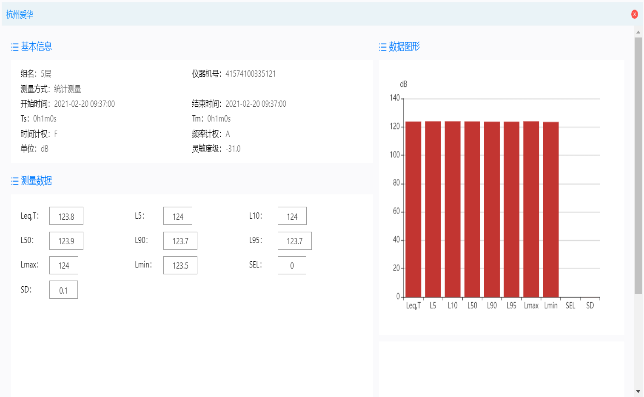Viewport: 644px width, 397px height.
Task: Click the L50 bar in the chart
Action: [x=472, y=209]
